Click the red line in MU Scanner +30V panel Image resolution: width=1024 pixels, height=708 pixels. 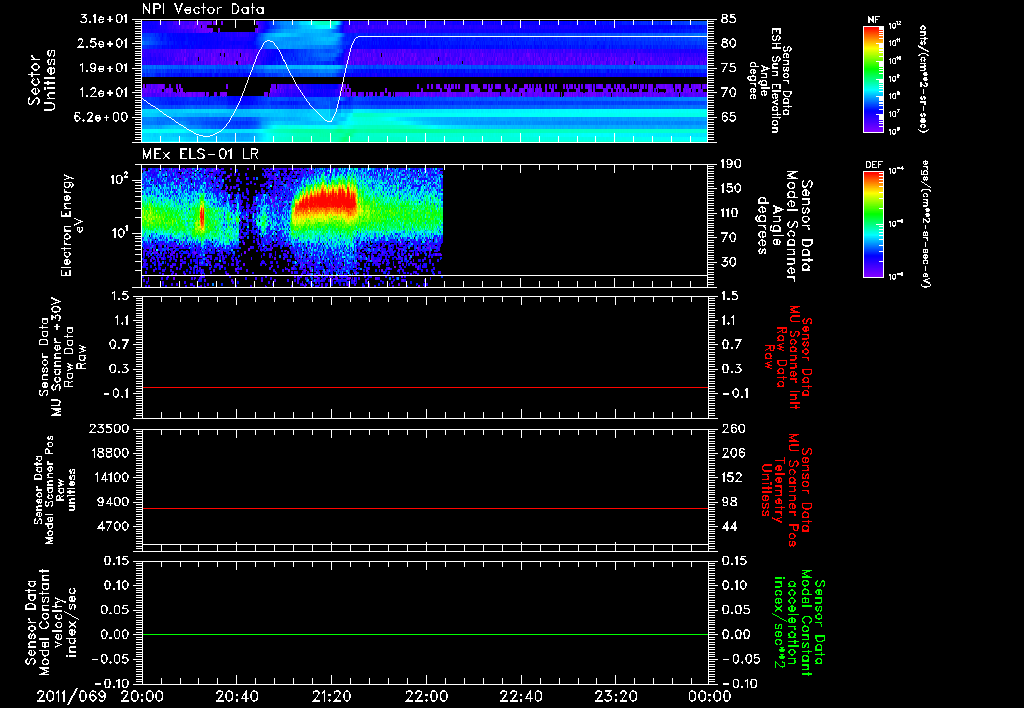[x=425, y=387]
